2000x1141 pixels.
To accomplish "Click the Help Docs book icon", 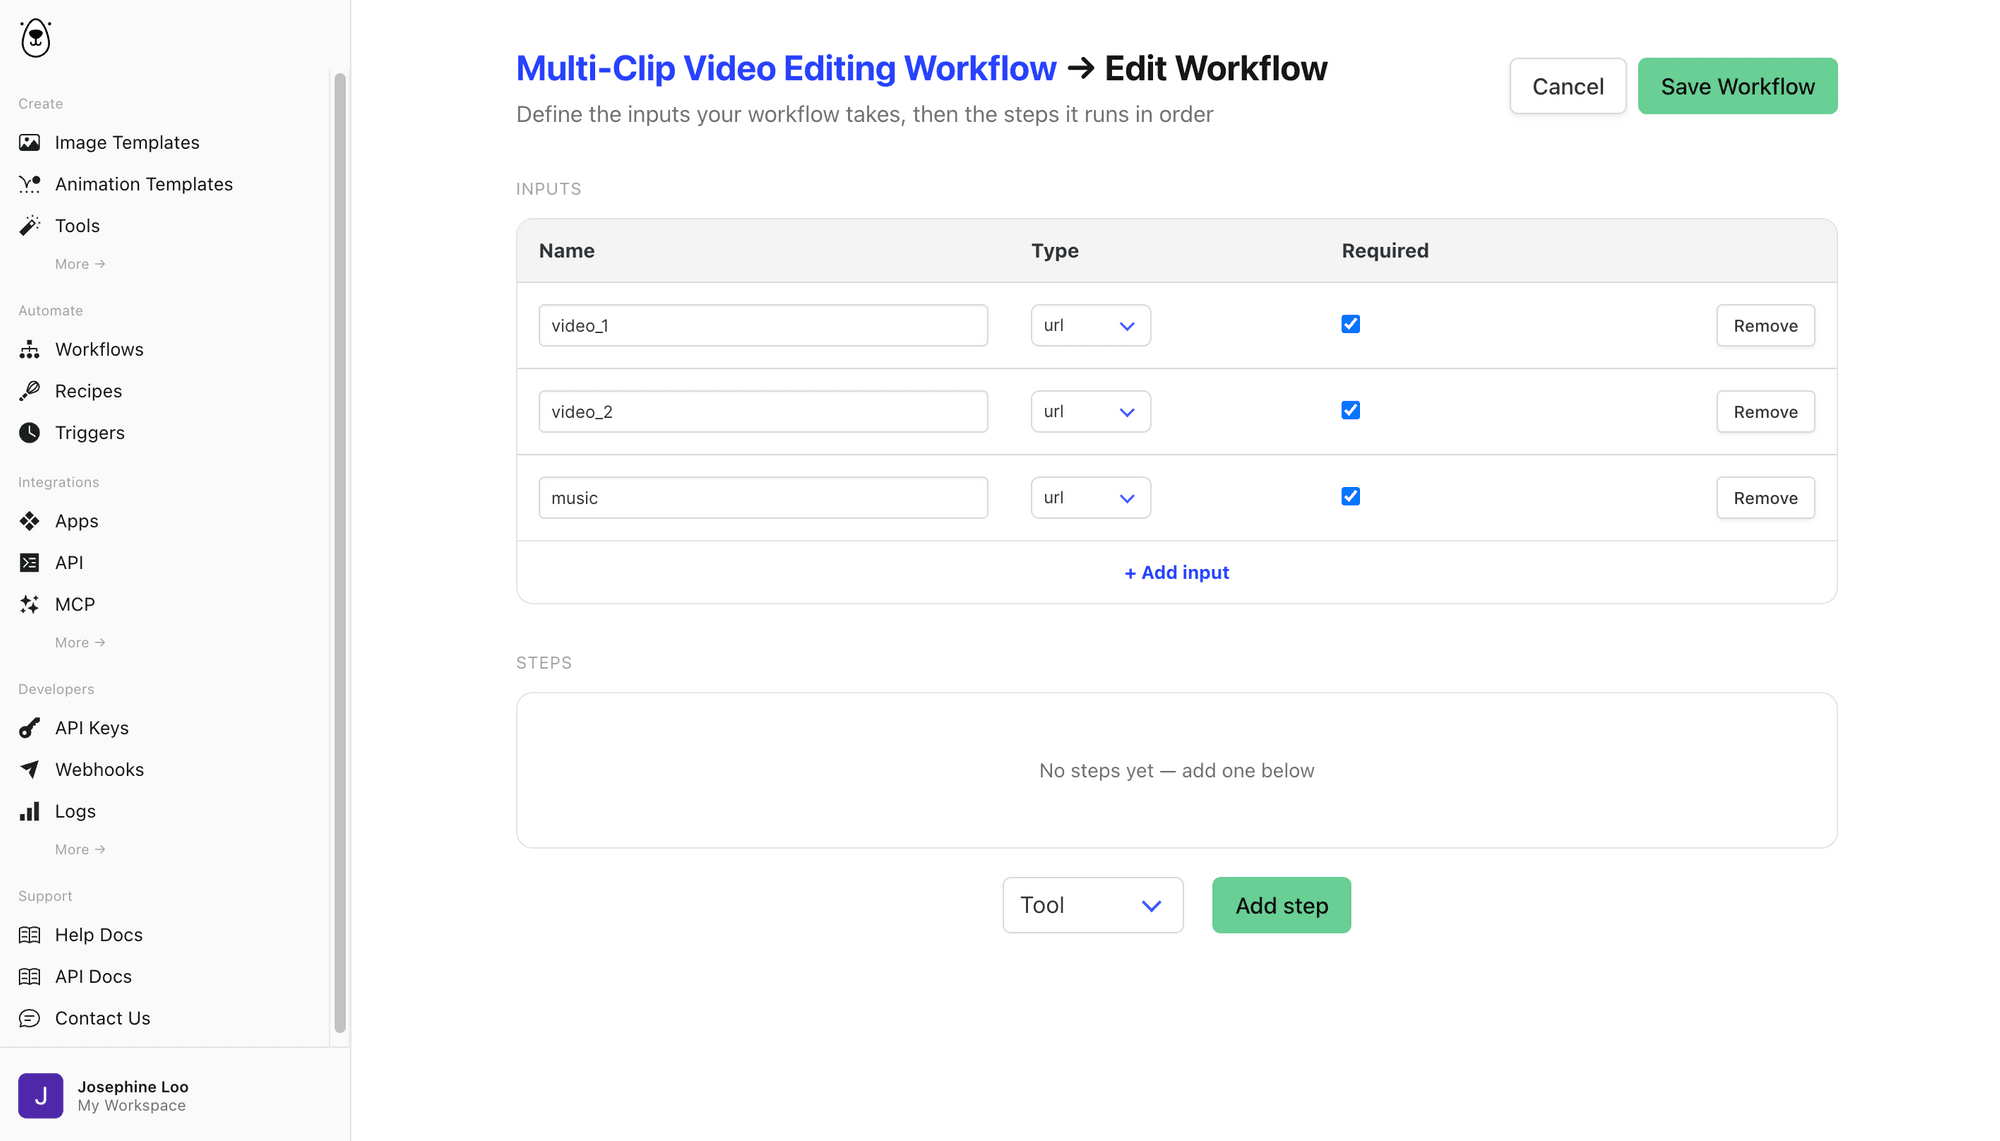I will 30,935.
